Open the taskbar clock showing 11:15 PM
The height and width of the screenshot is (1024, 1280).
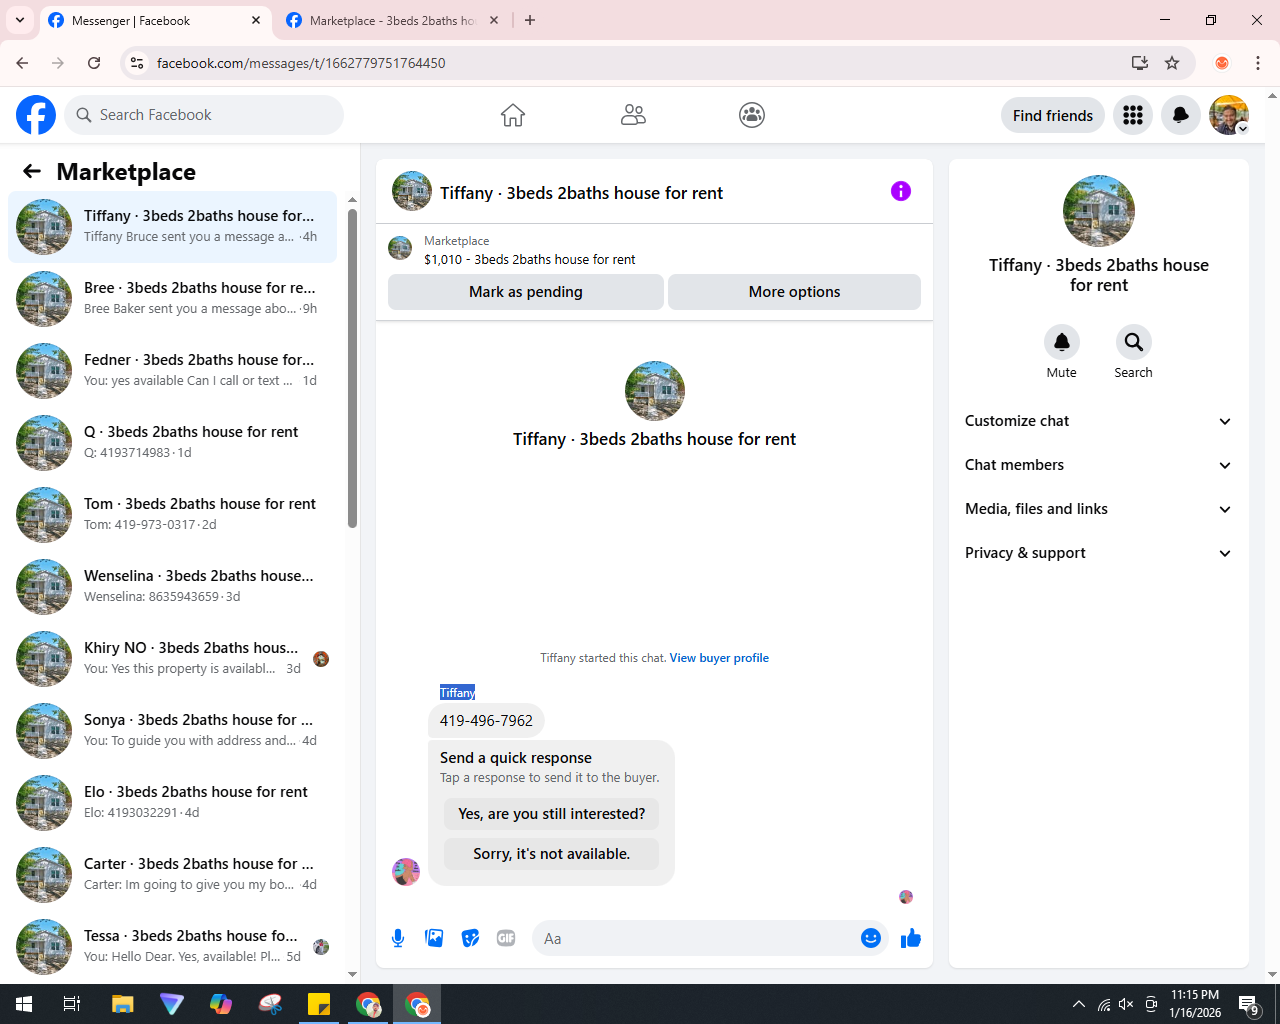[1195, 1004]
